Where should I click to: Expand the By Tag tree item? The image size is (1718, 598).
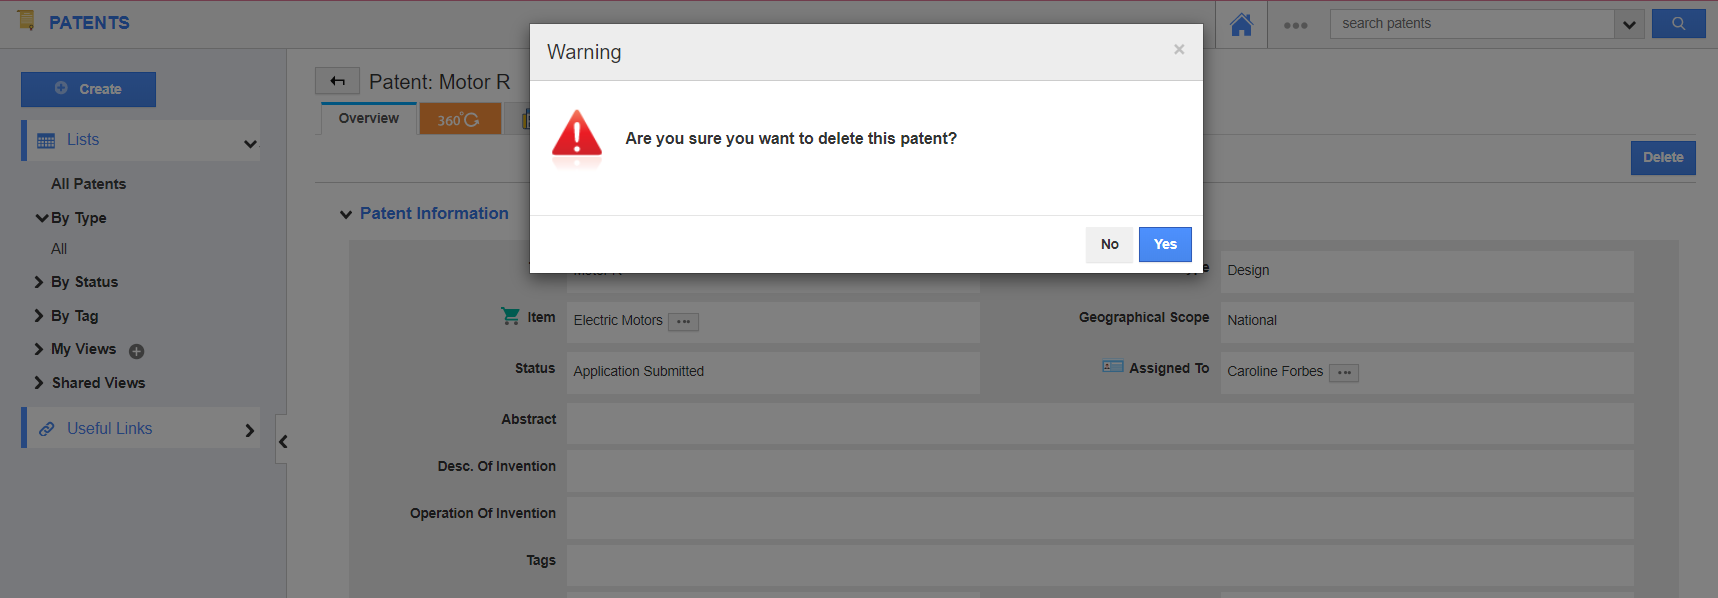39,316
